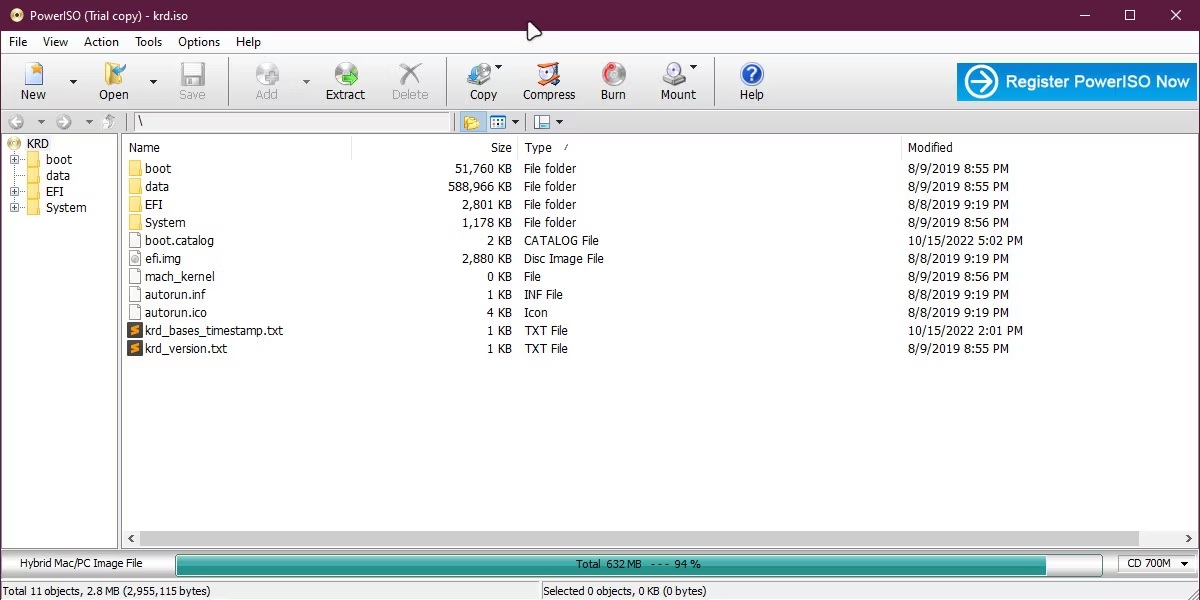Click the Register PowerISO Now banner
The width and height of the screenshot is (1200, 600).
click(x=1076, y=82)
